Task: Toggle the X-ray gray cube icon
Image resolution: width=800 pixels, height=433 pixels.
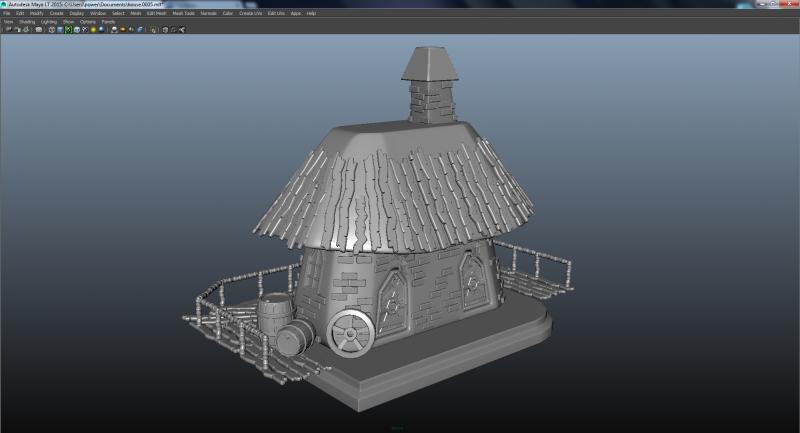Action: pyautogui.click(x=165, y=30)
